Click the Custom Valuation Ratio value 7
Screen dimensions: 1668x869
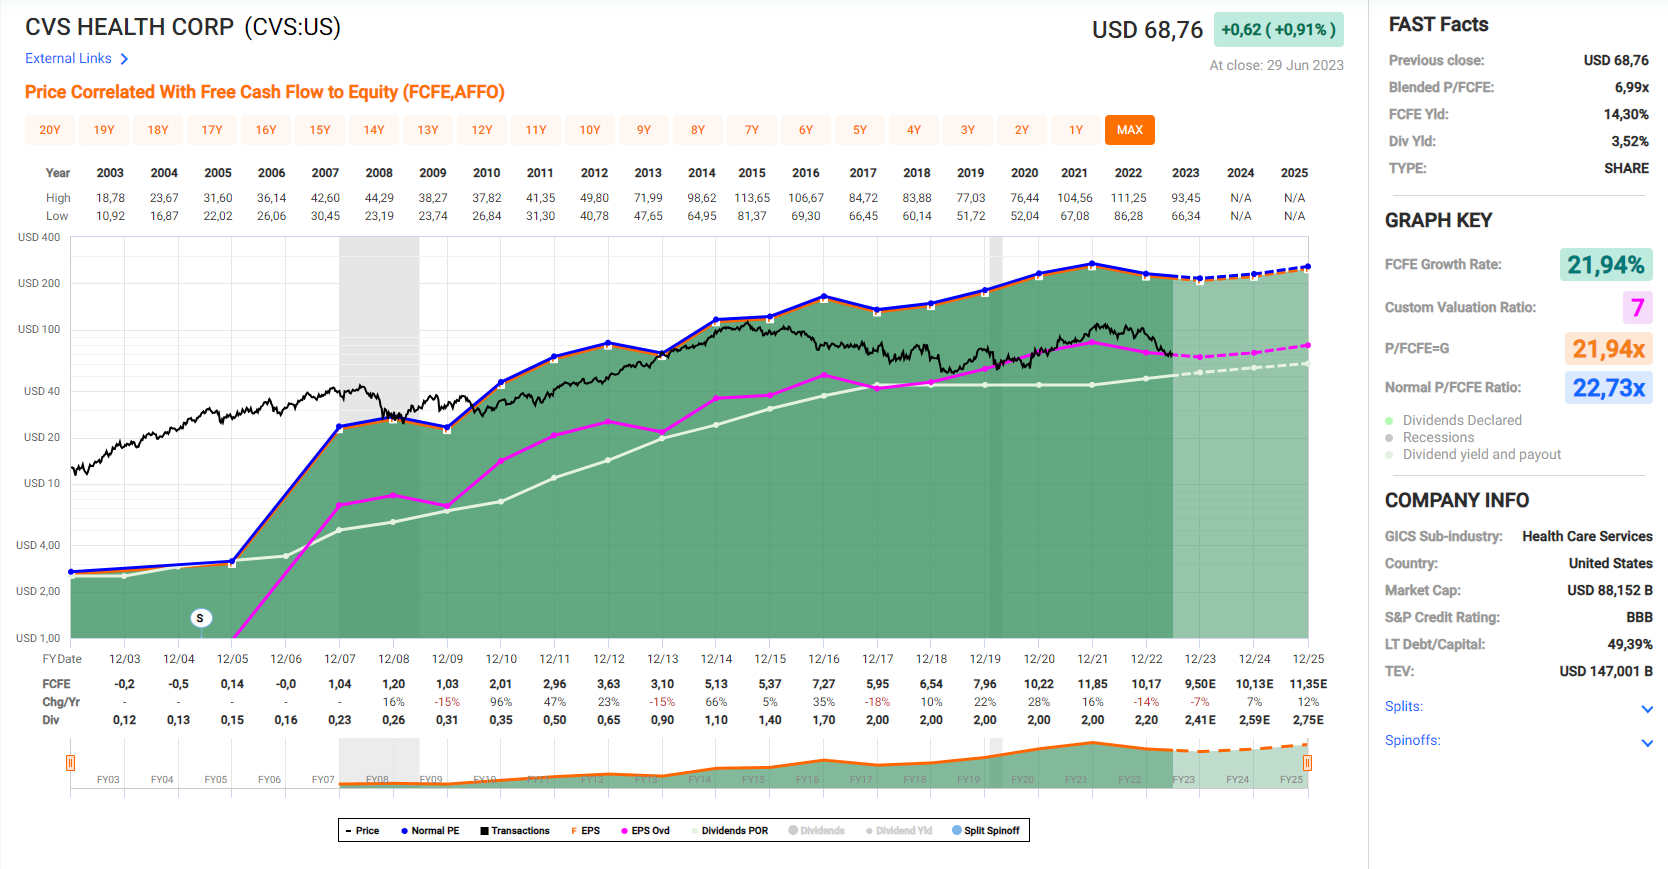[1637, 308]
